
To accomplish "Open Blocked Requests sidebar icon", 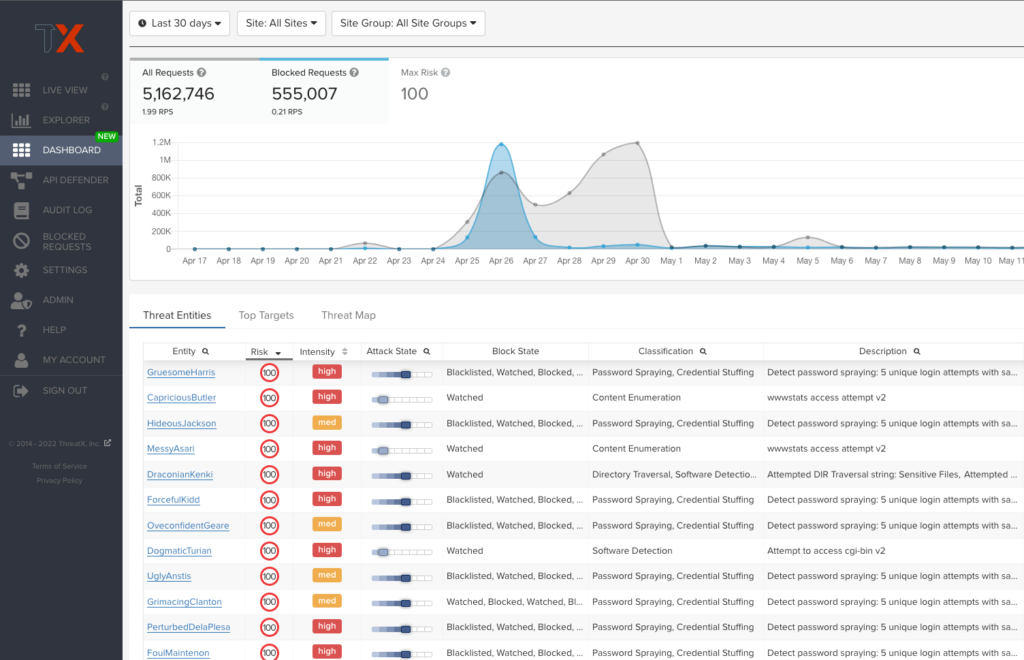I will [21, 241].
